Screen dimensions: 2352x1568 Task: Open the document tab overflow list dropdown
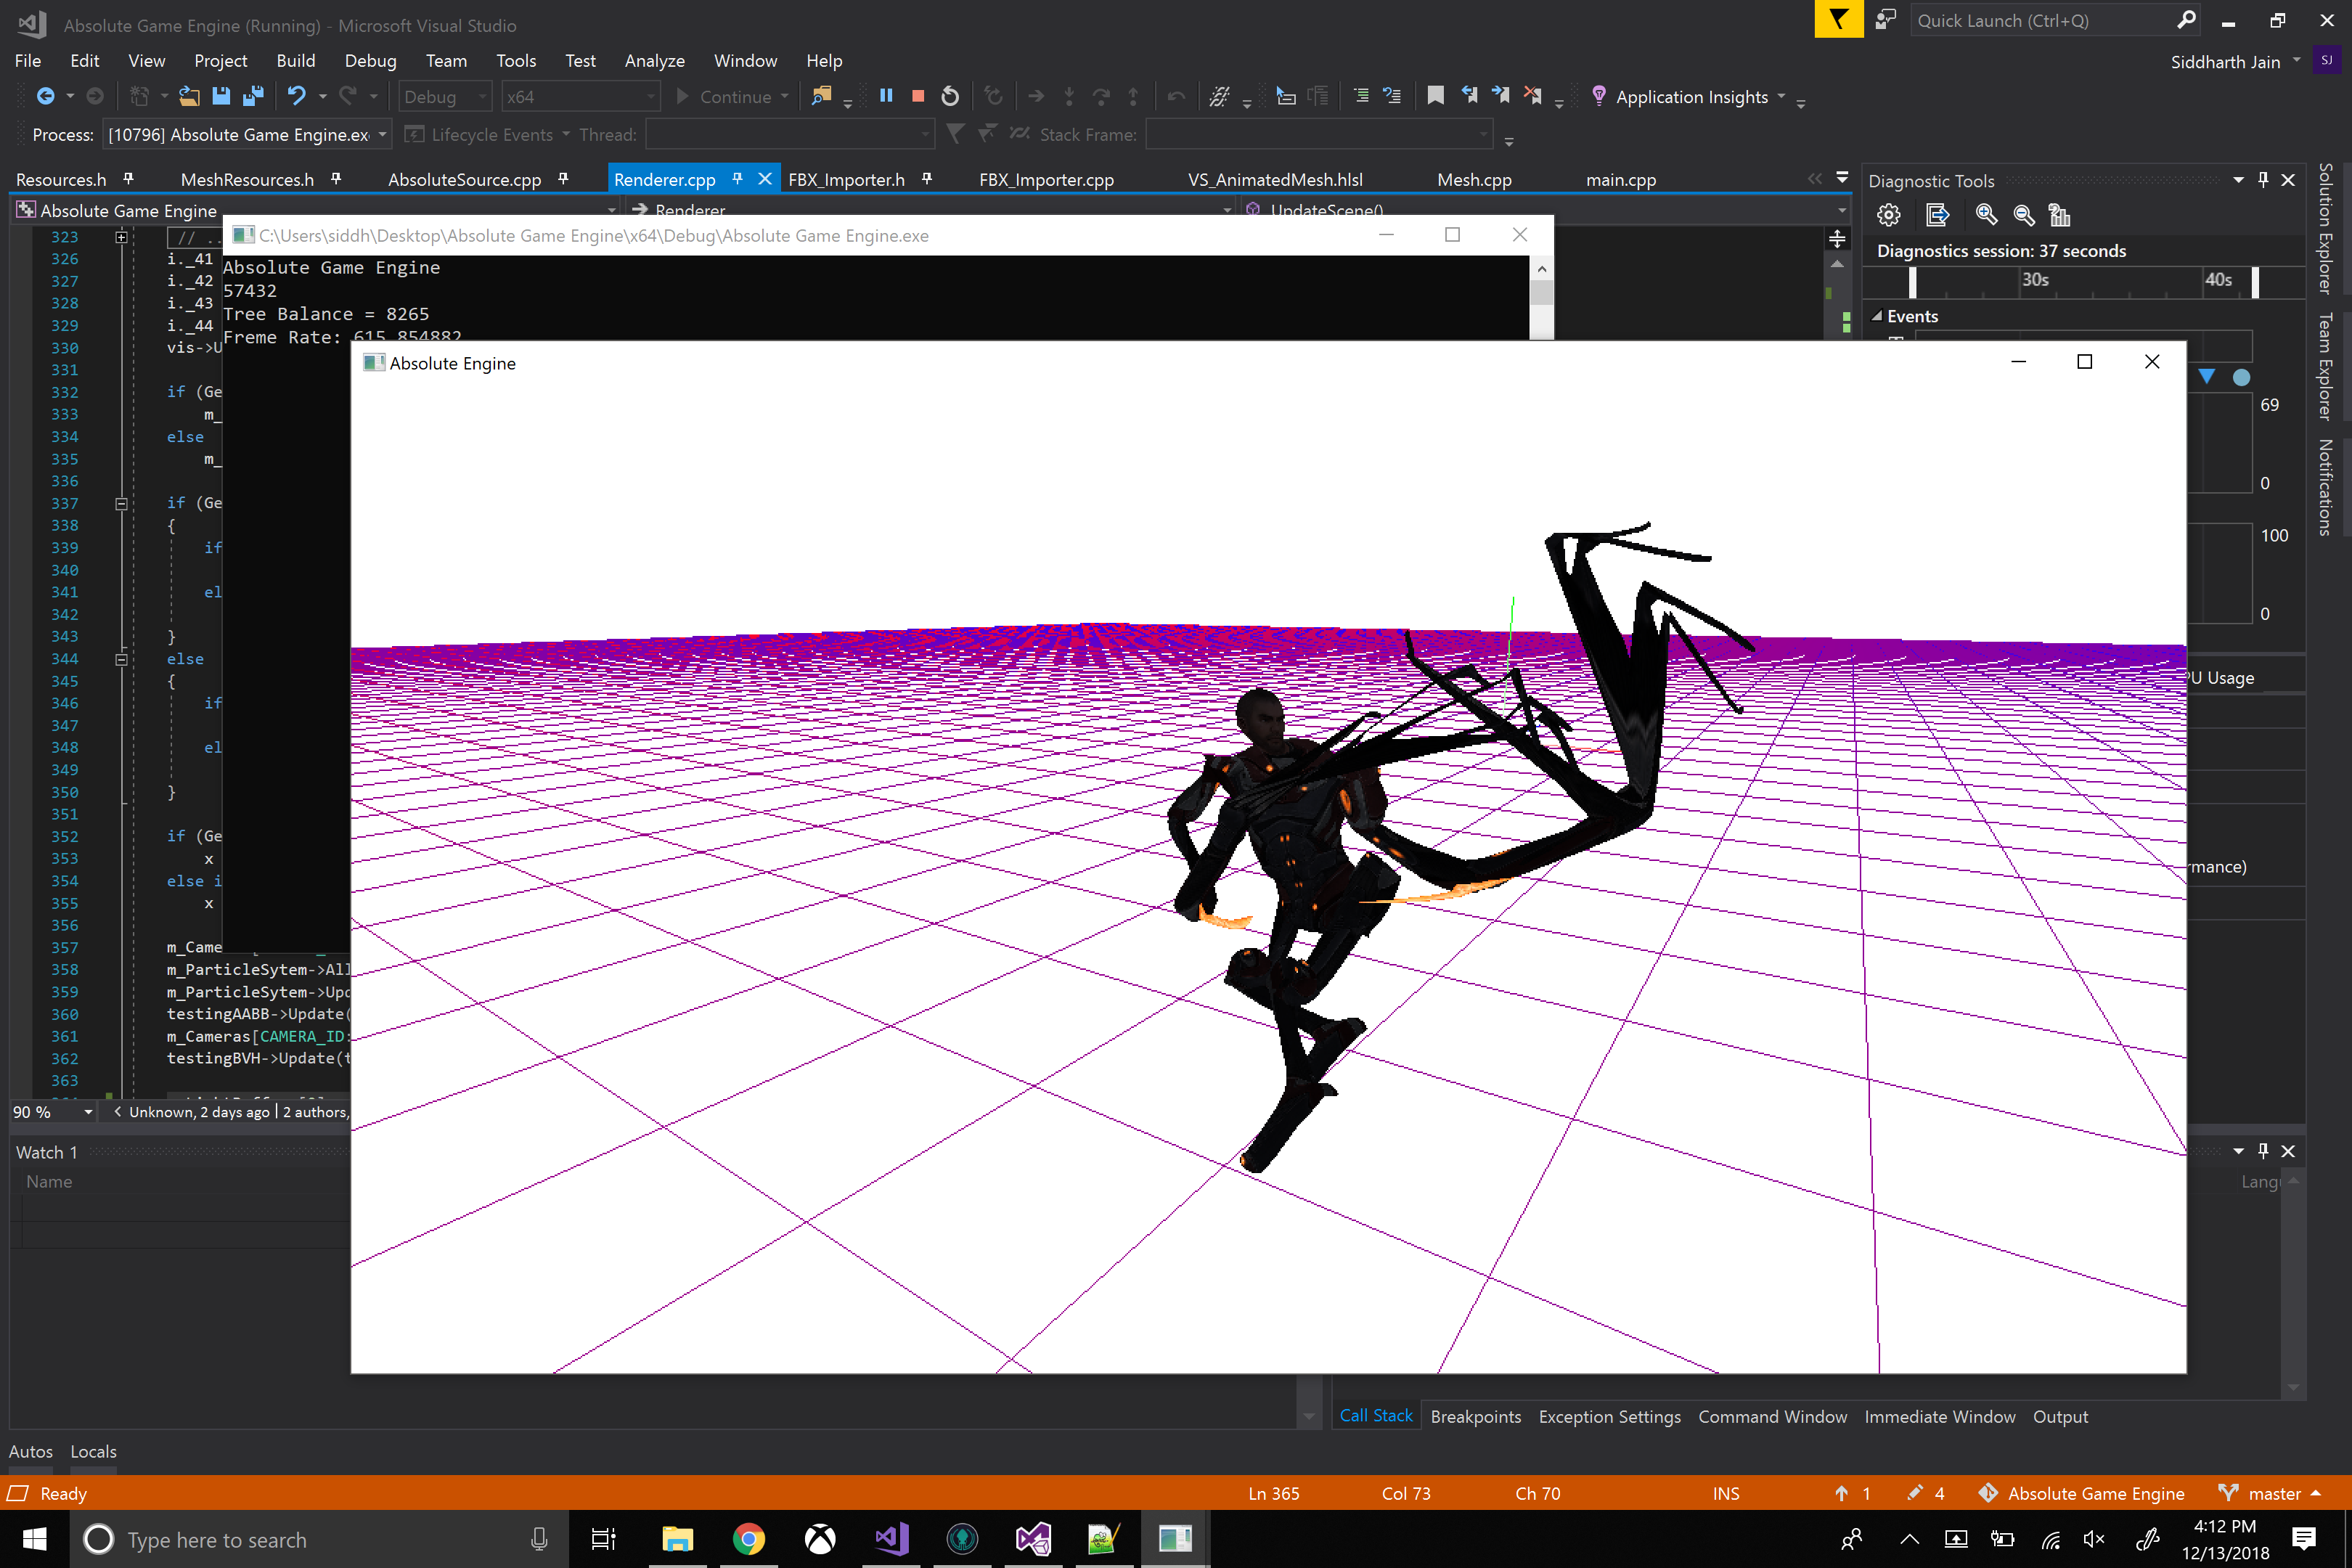[1842, 178]
